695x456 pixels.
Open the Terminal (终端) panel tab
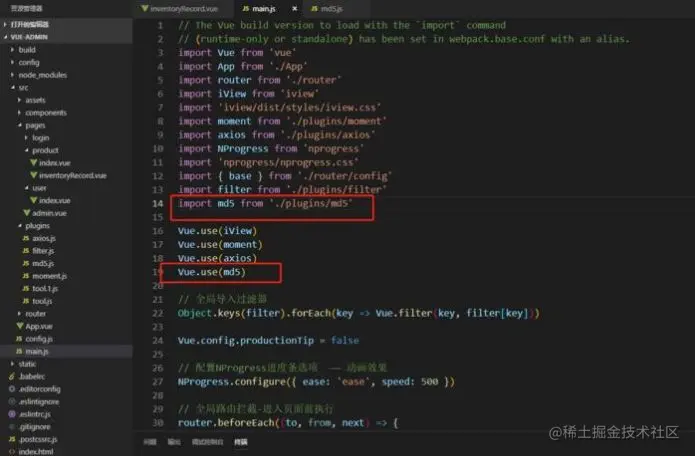pos(241,442)
